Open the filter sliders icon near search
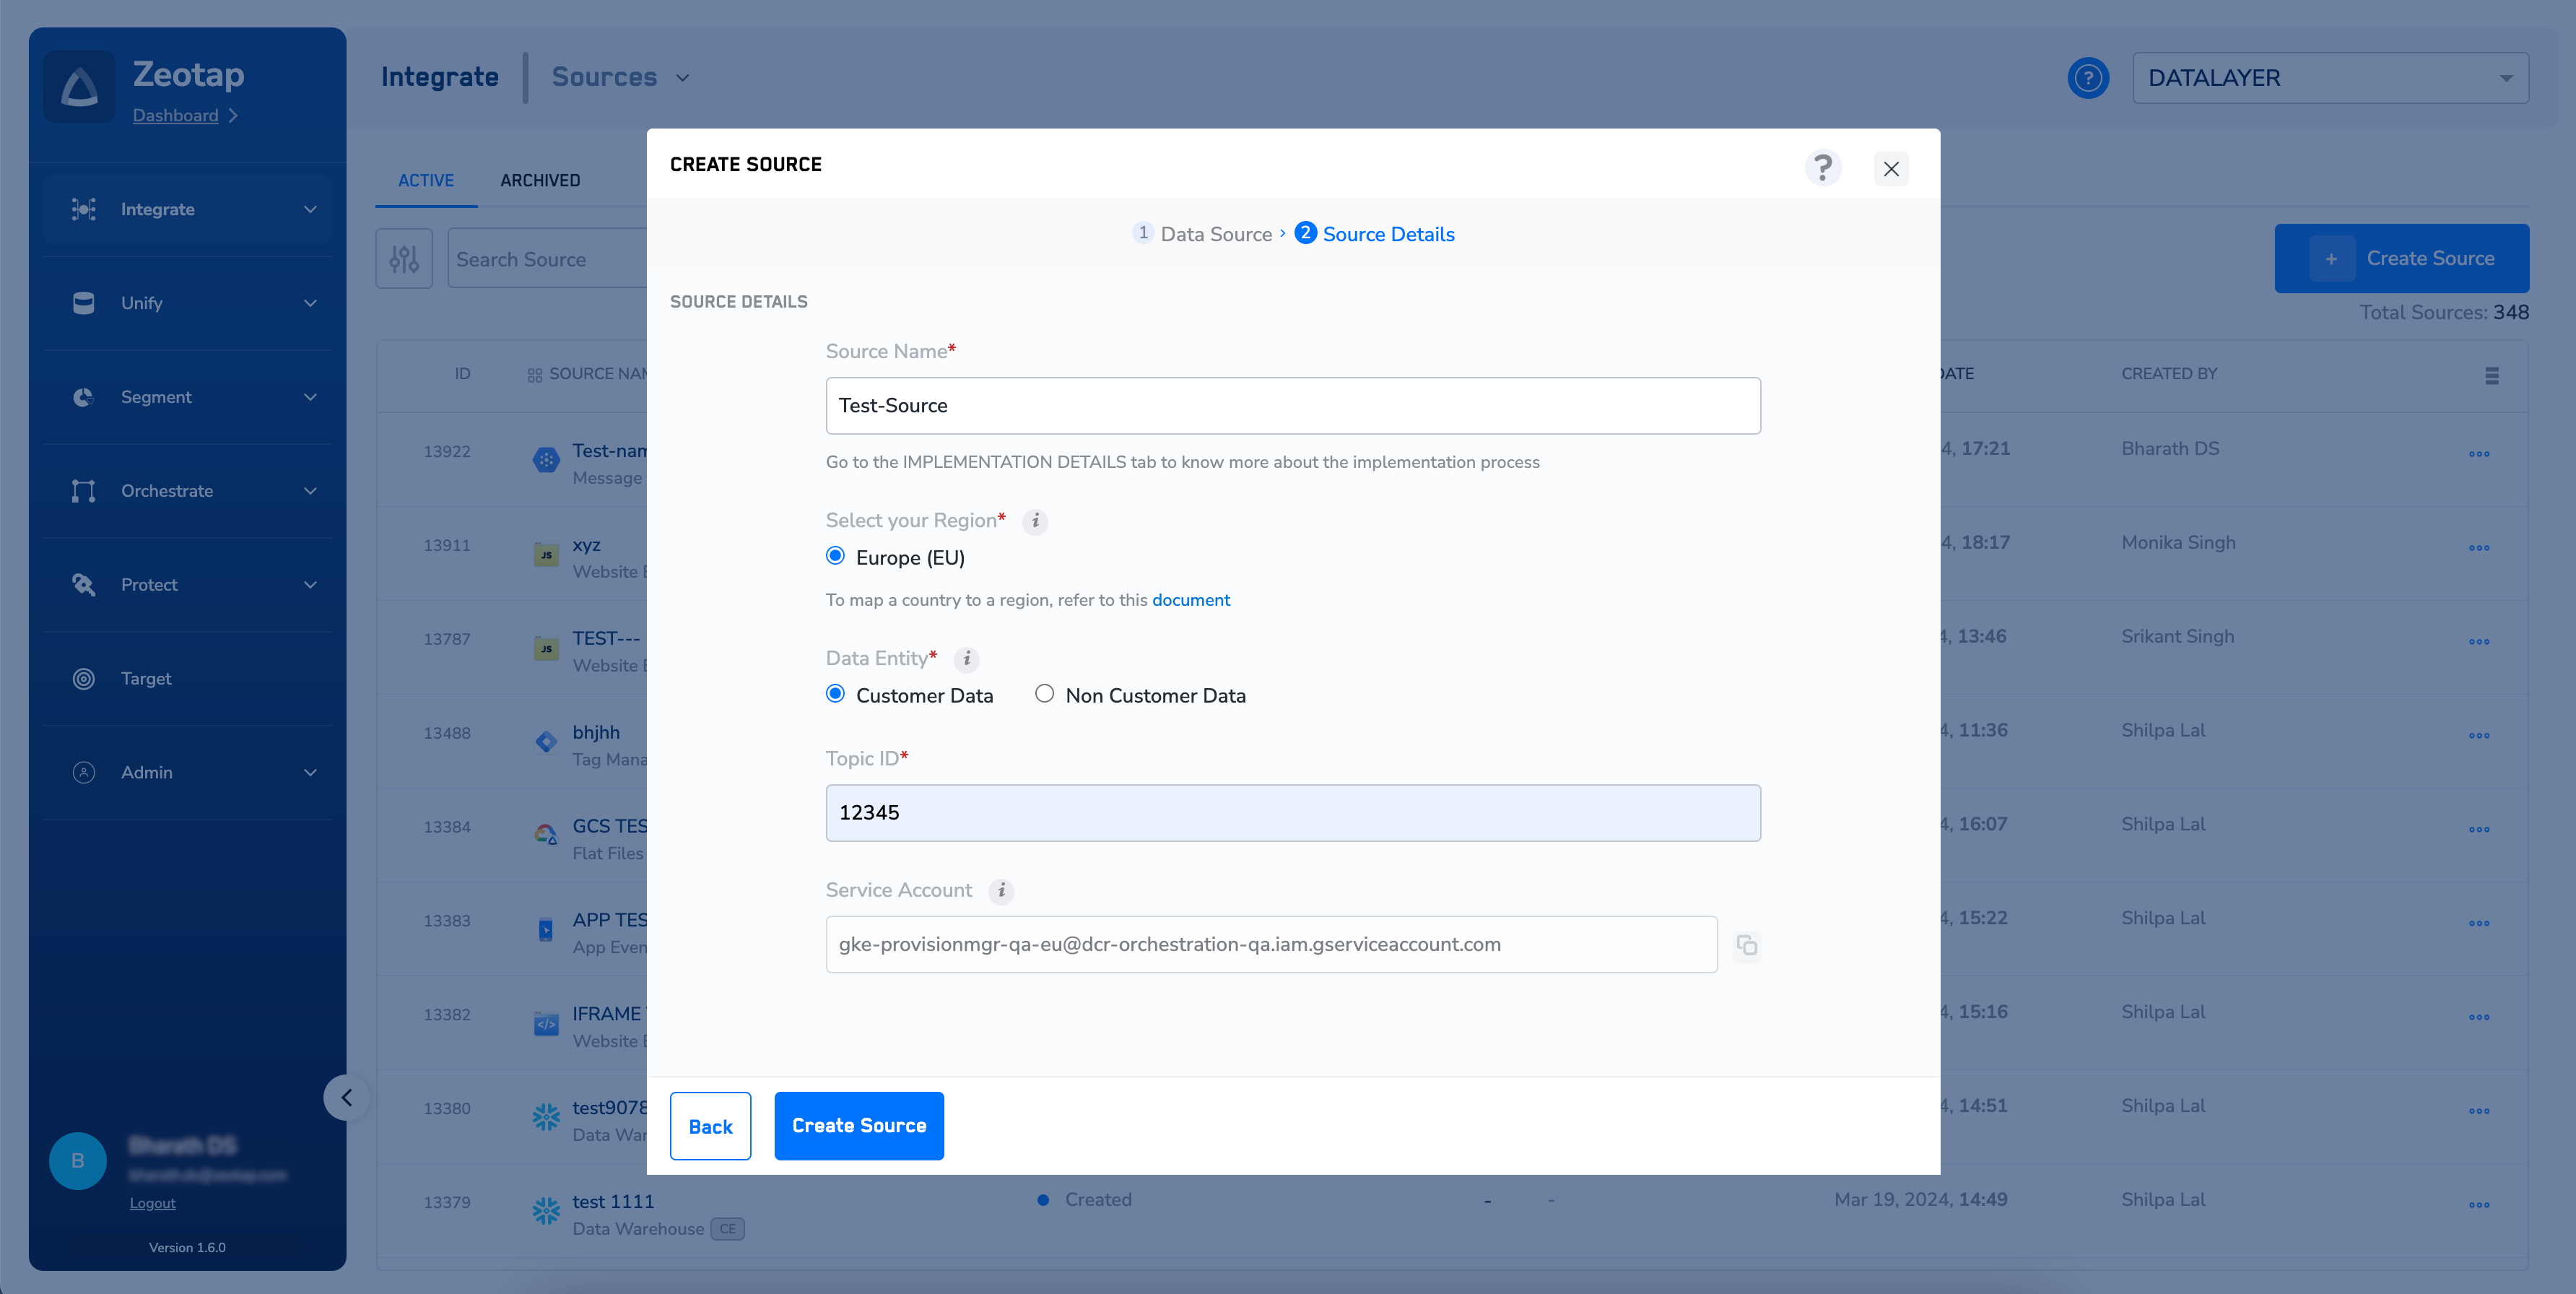The width and height of the screenshot is (2576, 1294). point(404,259)
